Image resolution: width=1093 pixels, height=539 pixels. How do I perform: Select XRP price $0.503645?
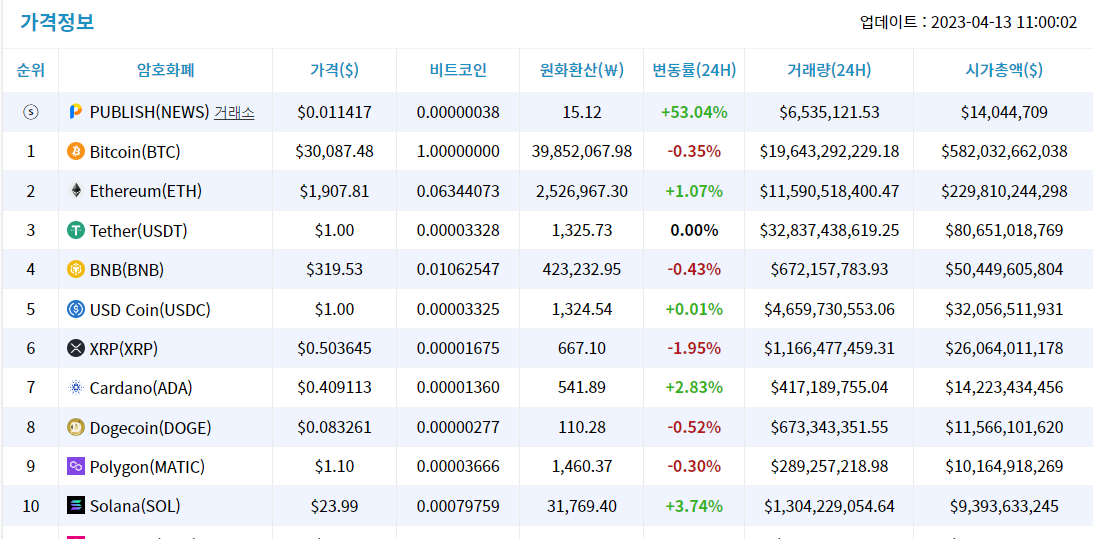tap(335, 348)
